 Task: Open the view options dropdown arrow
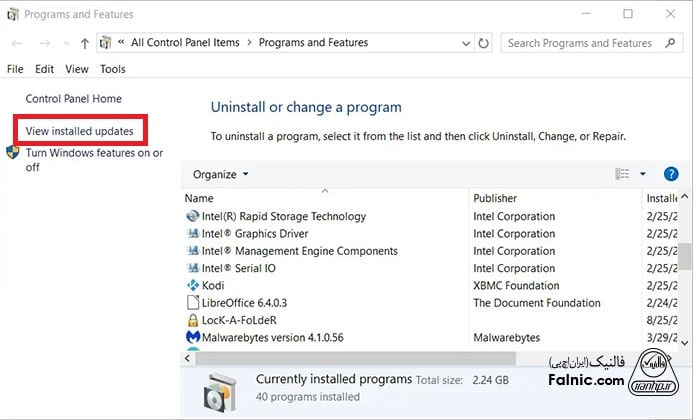(643, 174)
